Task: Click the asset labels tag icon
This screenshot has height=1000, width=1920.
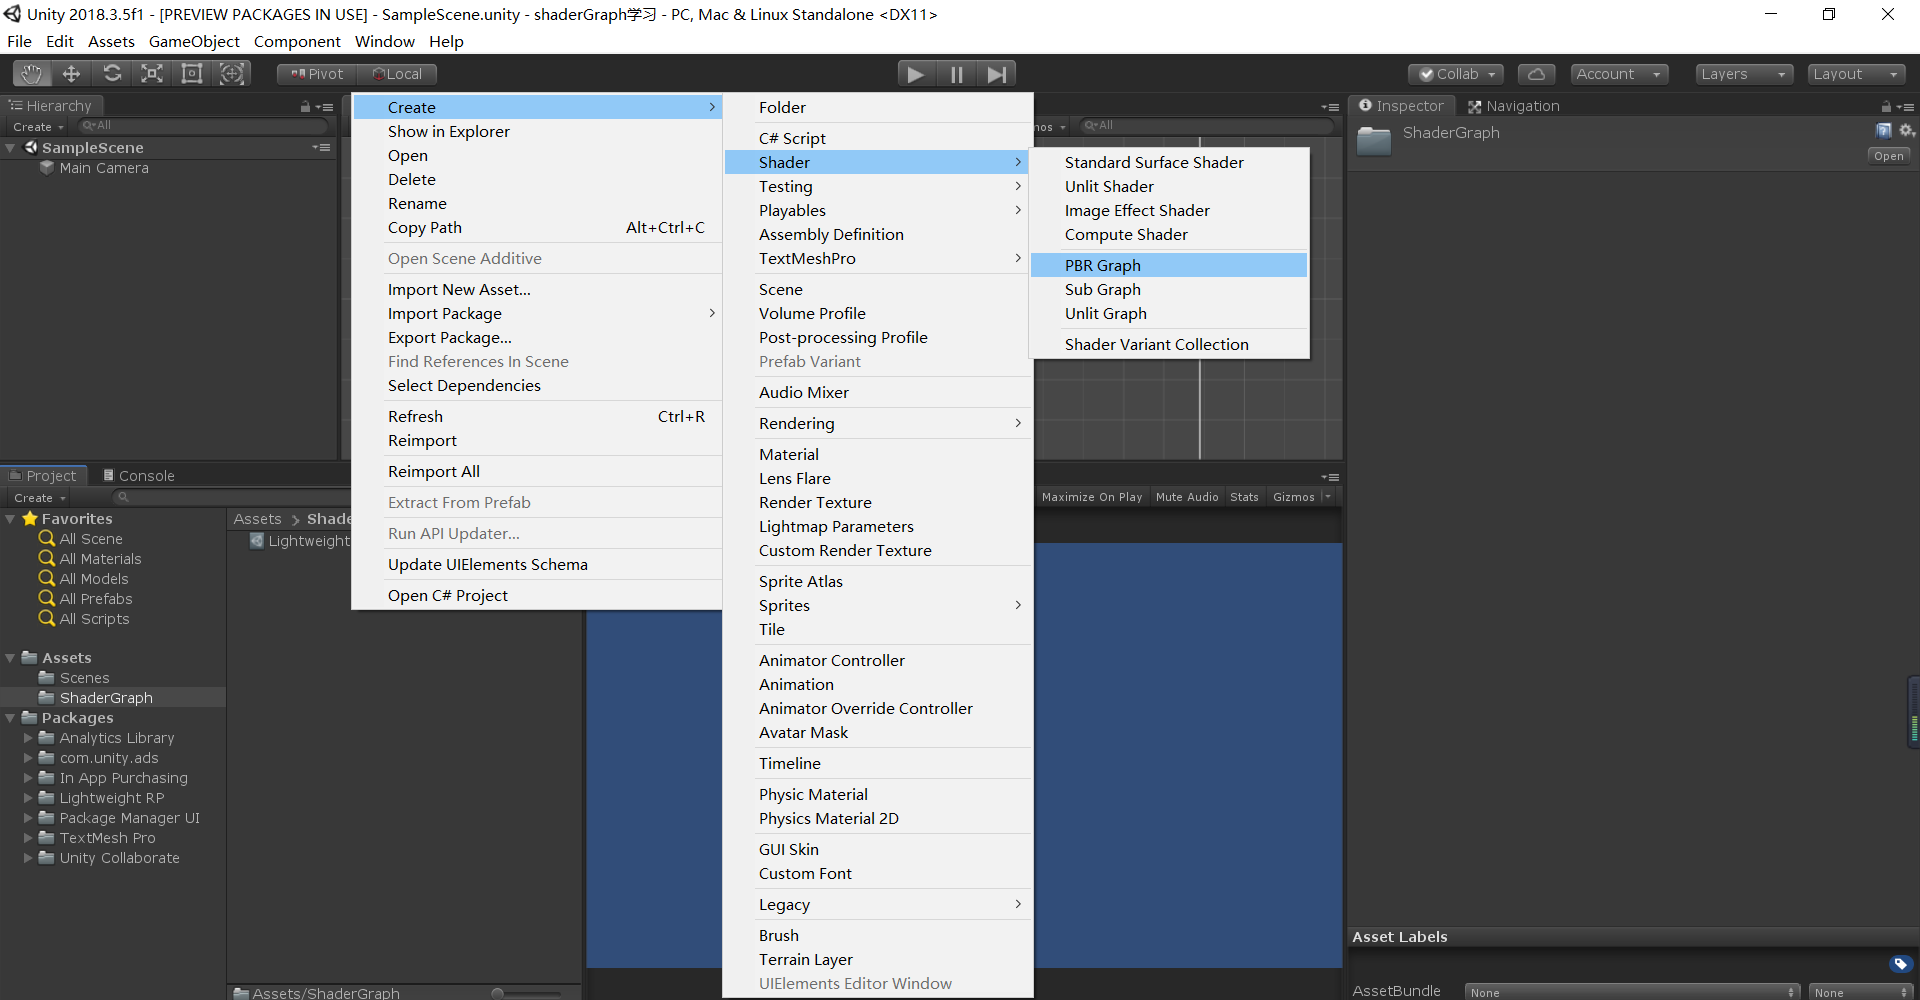Action: (1900, 964)
